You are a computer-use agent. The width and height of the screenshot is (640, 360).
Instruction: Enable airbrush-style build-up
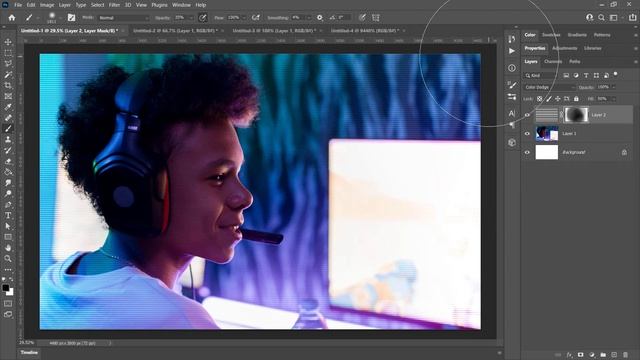pos(256,18)
